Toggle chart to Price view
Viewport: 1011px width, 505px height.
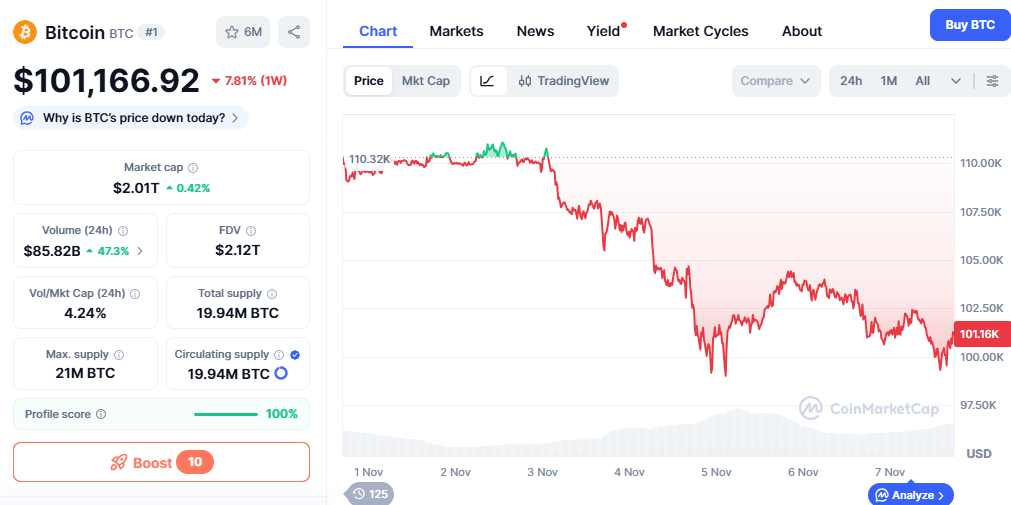[368, 81]
